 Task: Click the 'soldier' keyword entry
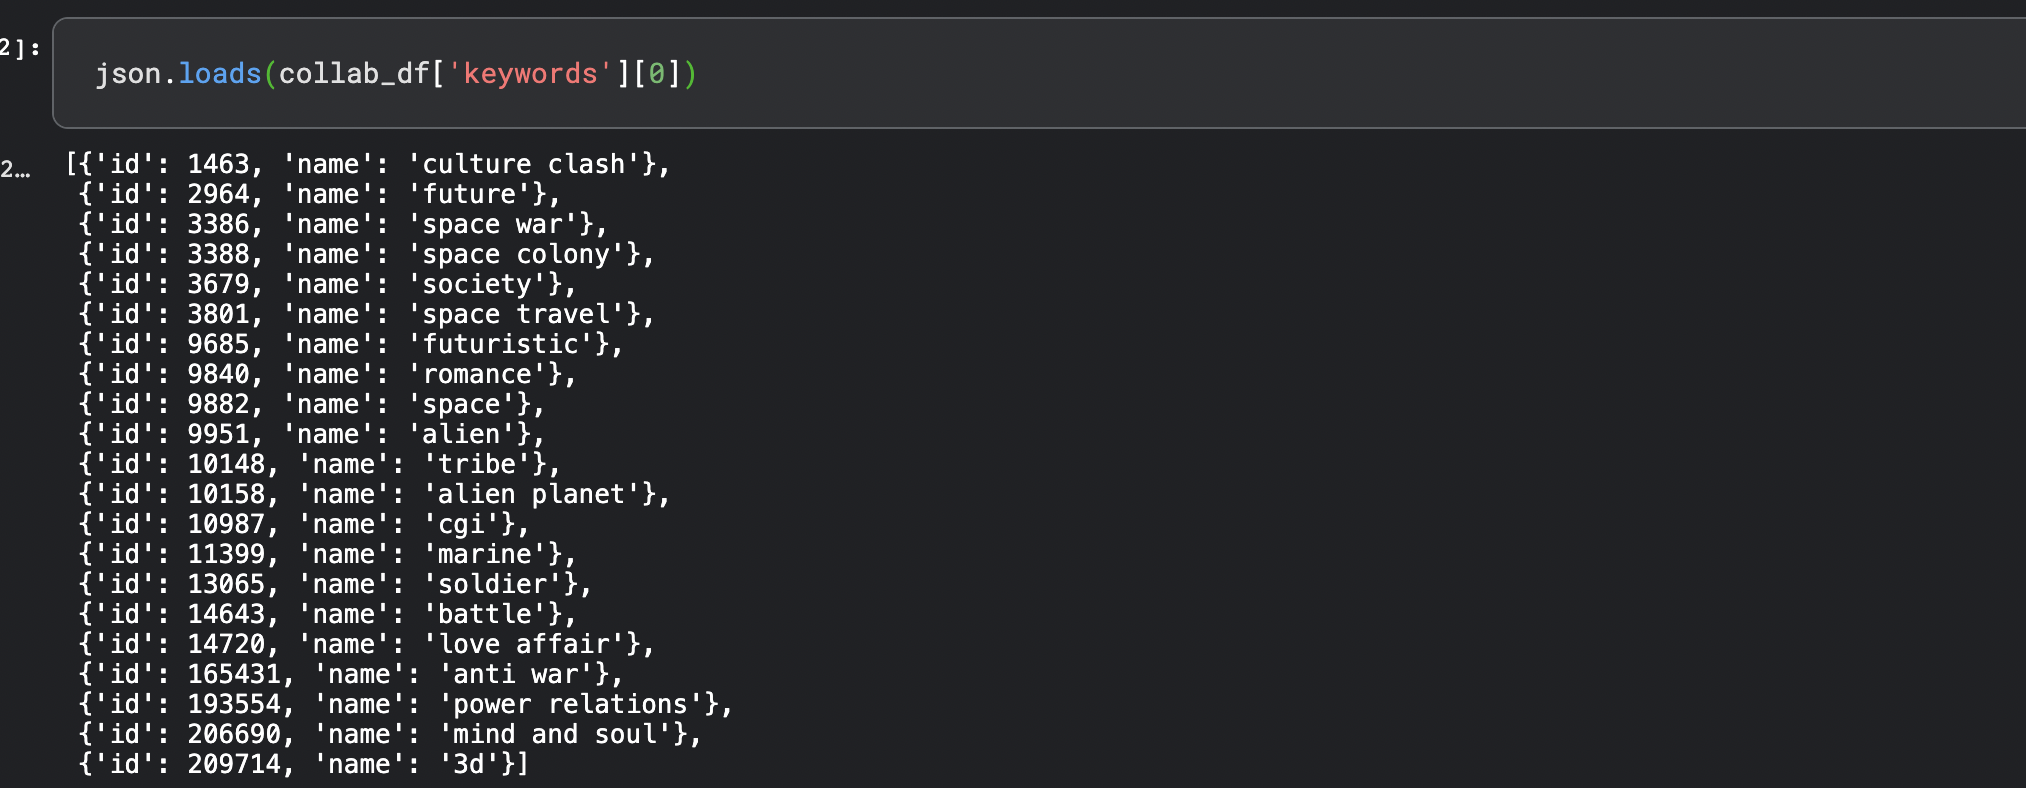pos(336,584)
